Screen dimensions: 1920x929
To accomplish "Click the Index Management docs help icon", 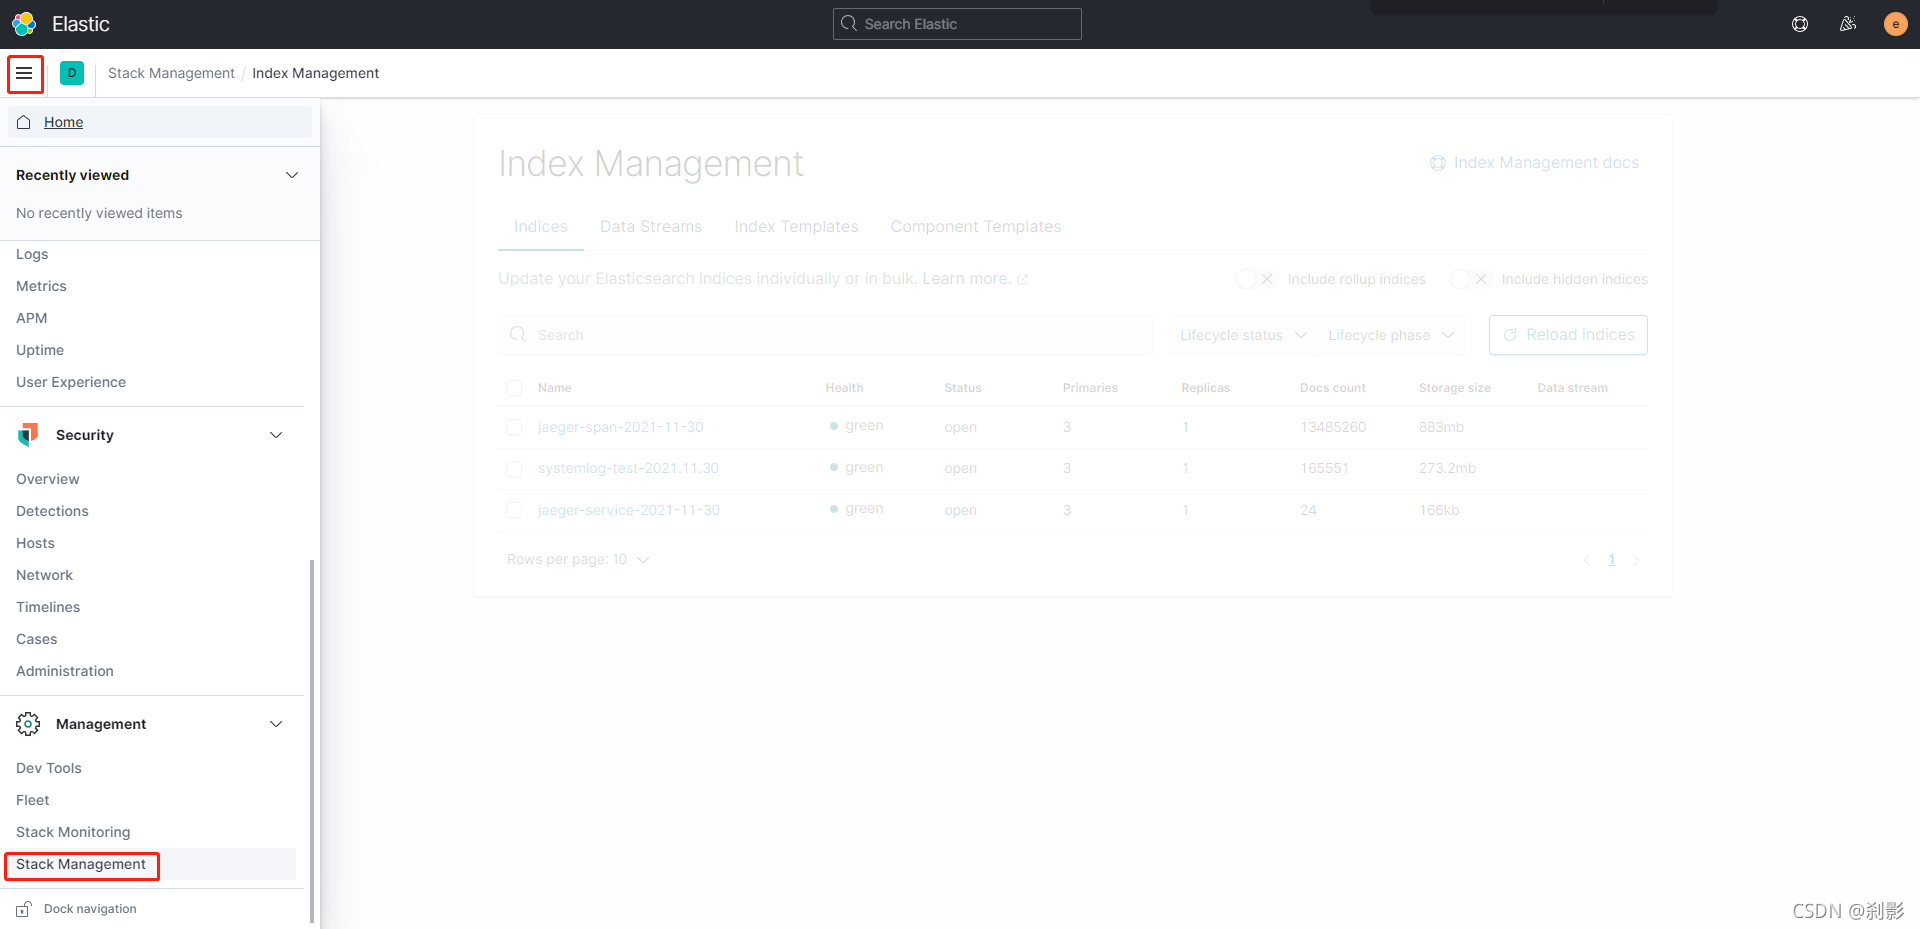I will tap(1438, 163).
